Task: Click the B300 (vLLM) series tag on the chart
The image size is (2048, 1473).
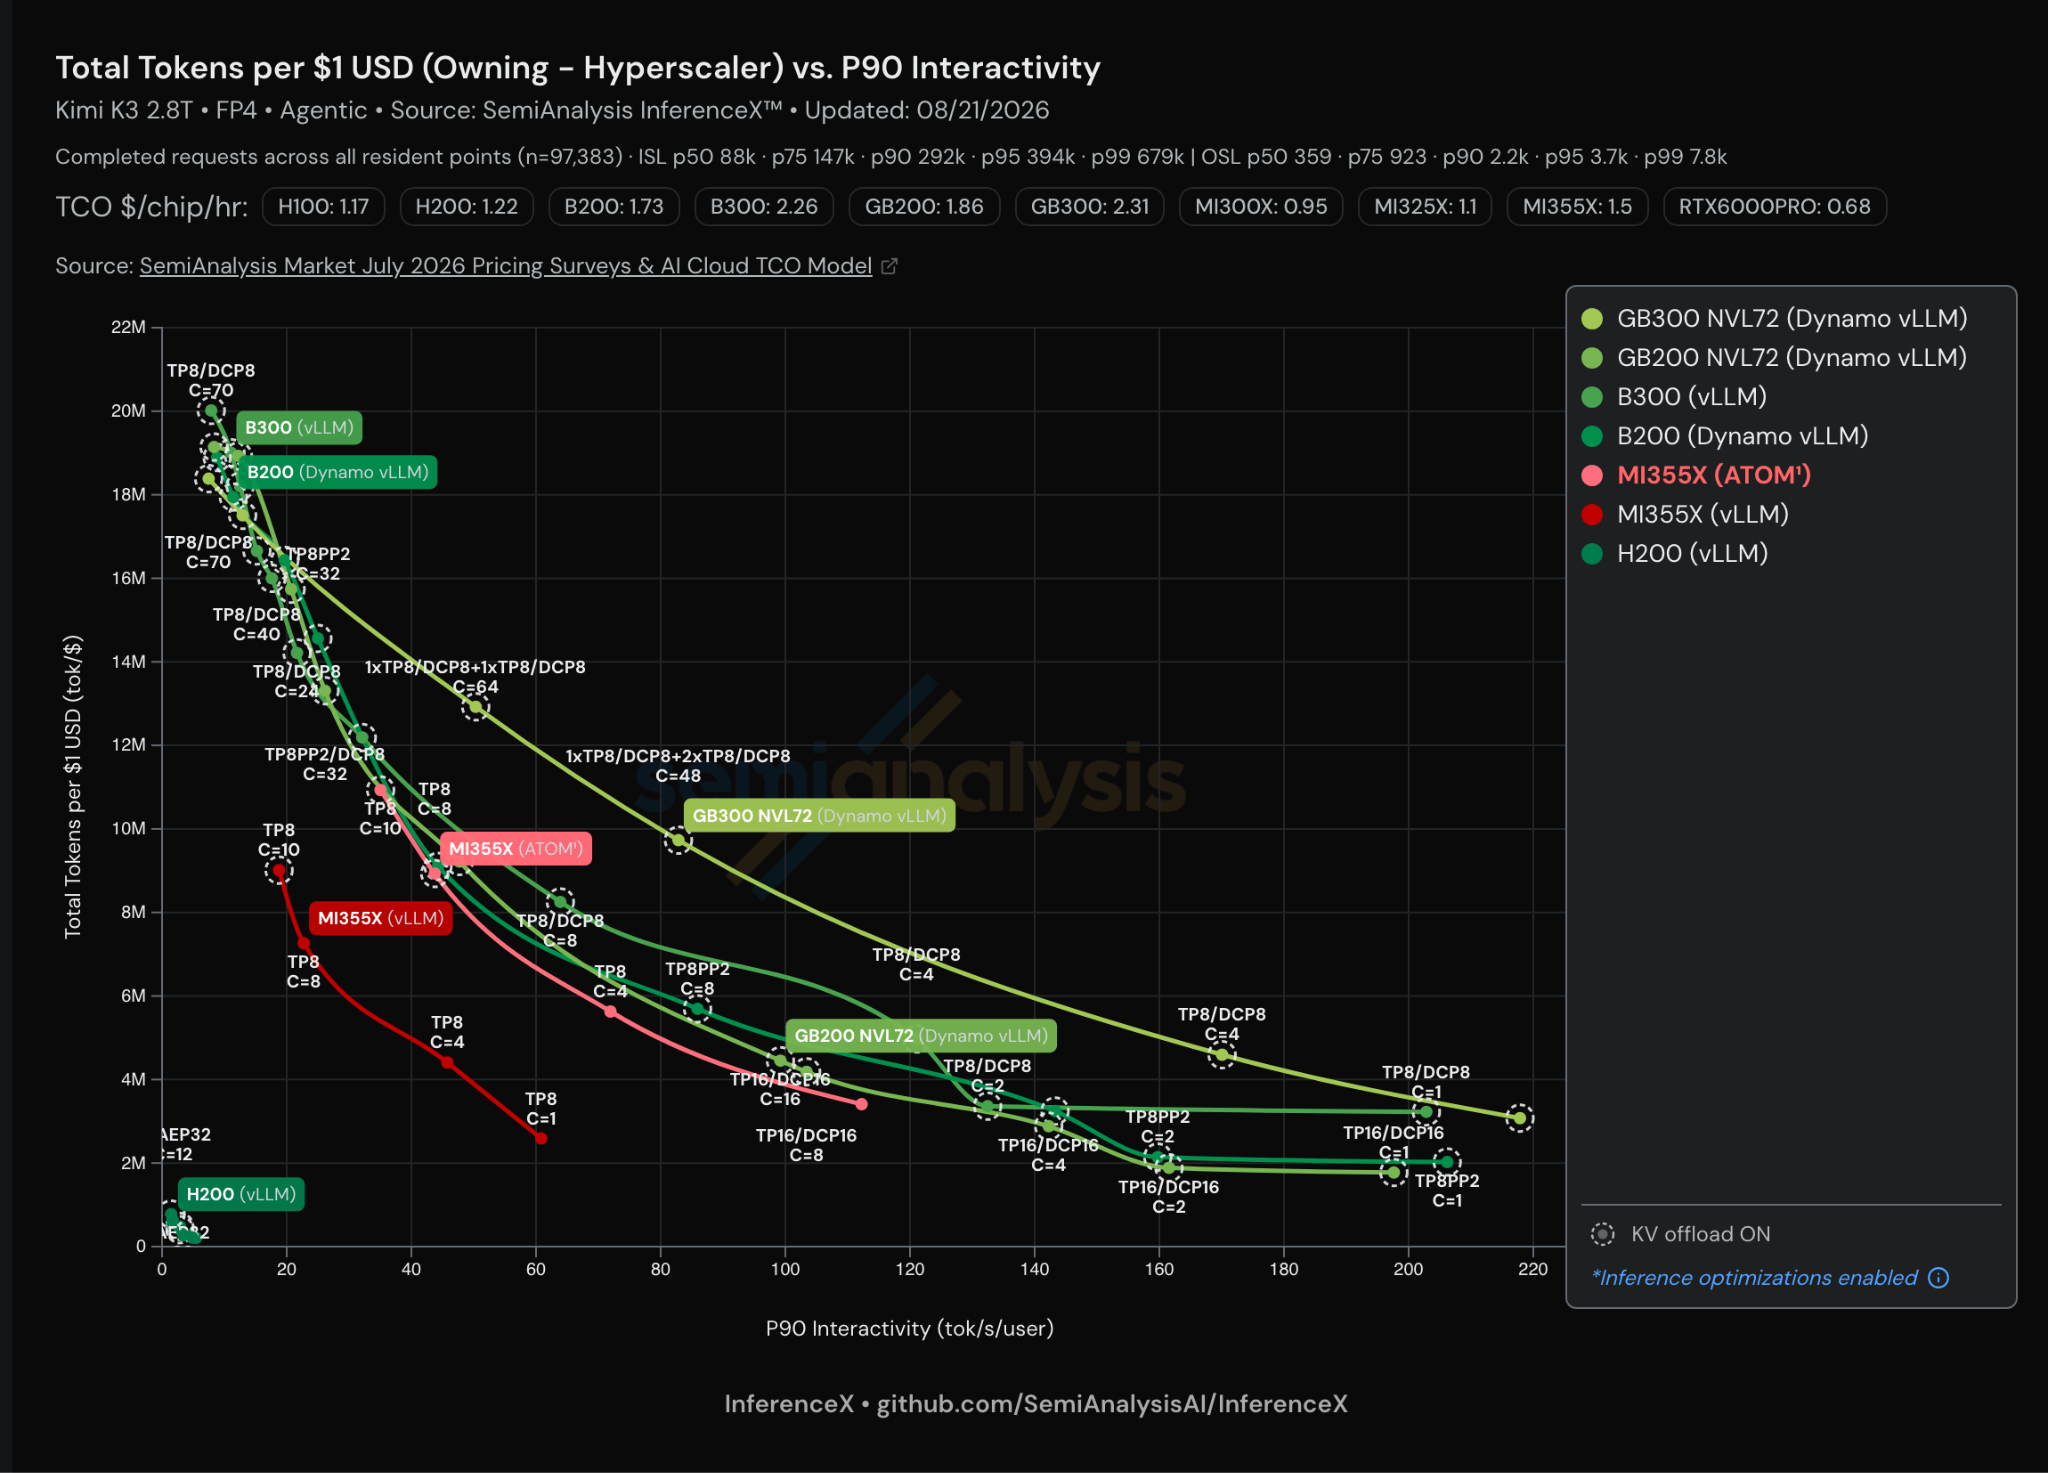Action: tap(300, 428)
